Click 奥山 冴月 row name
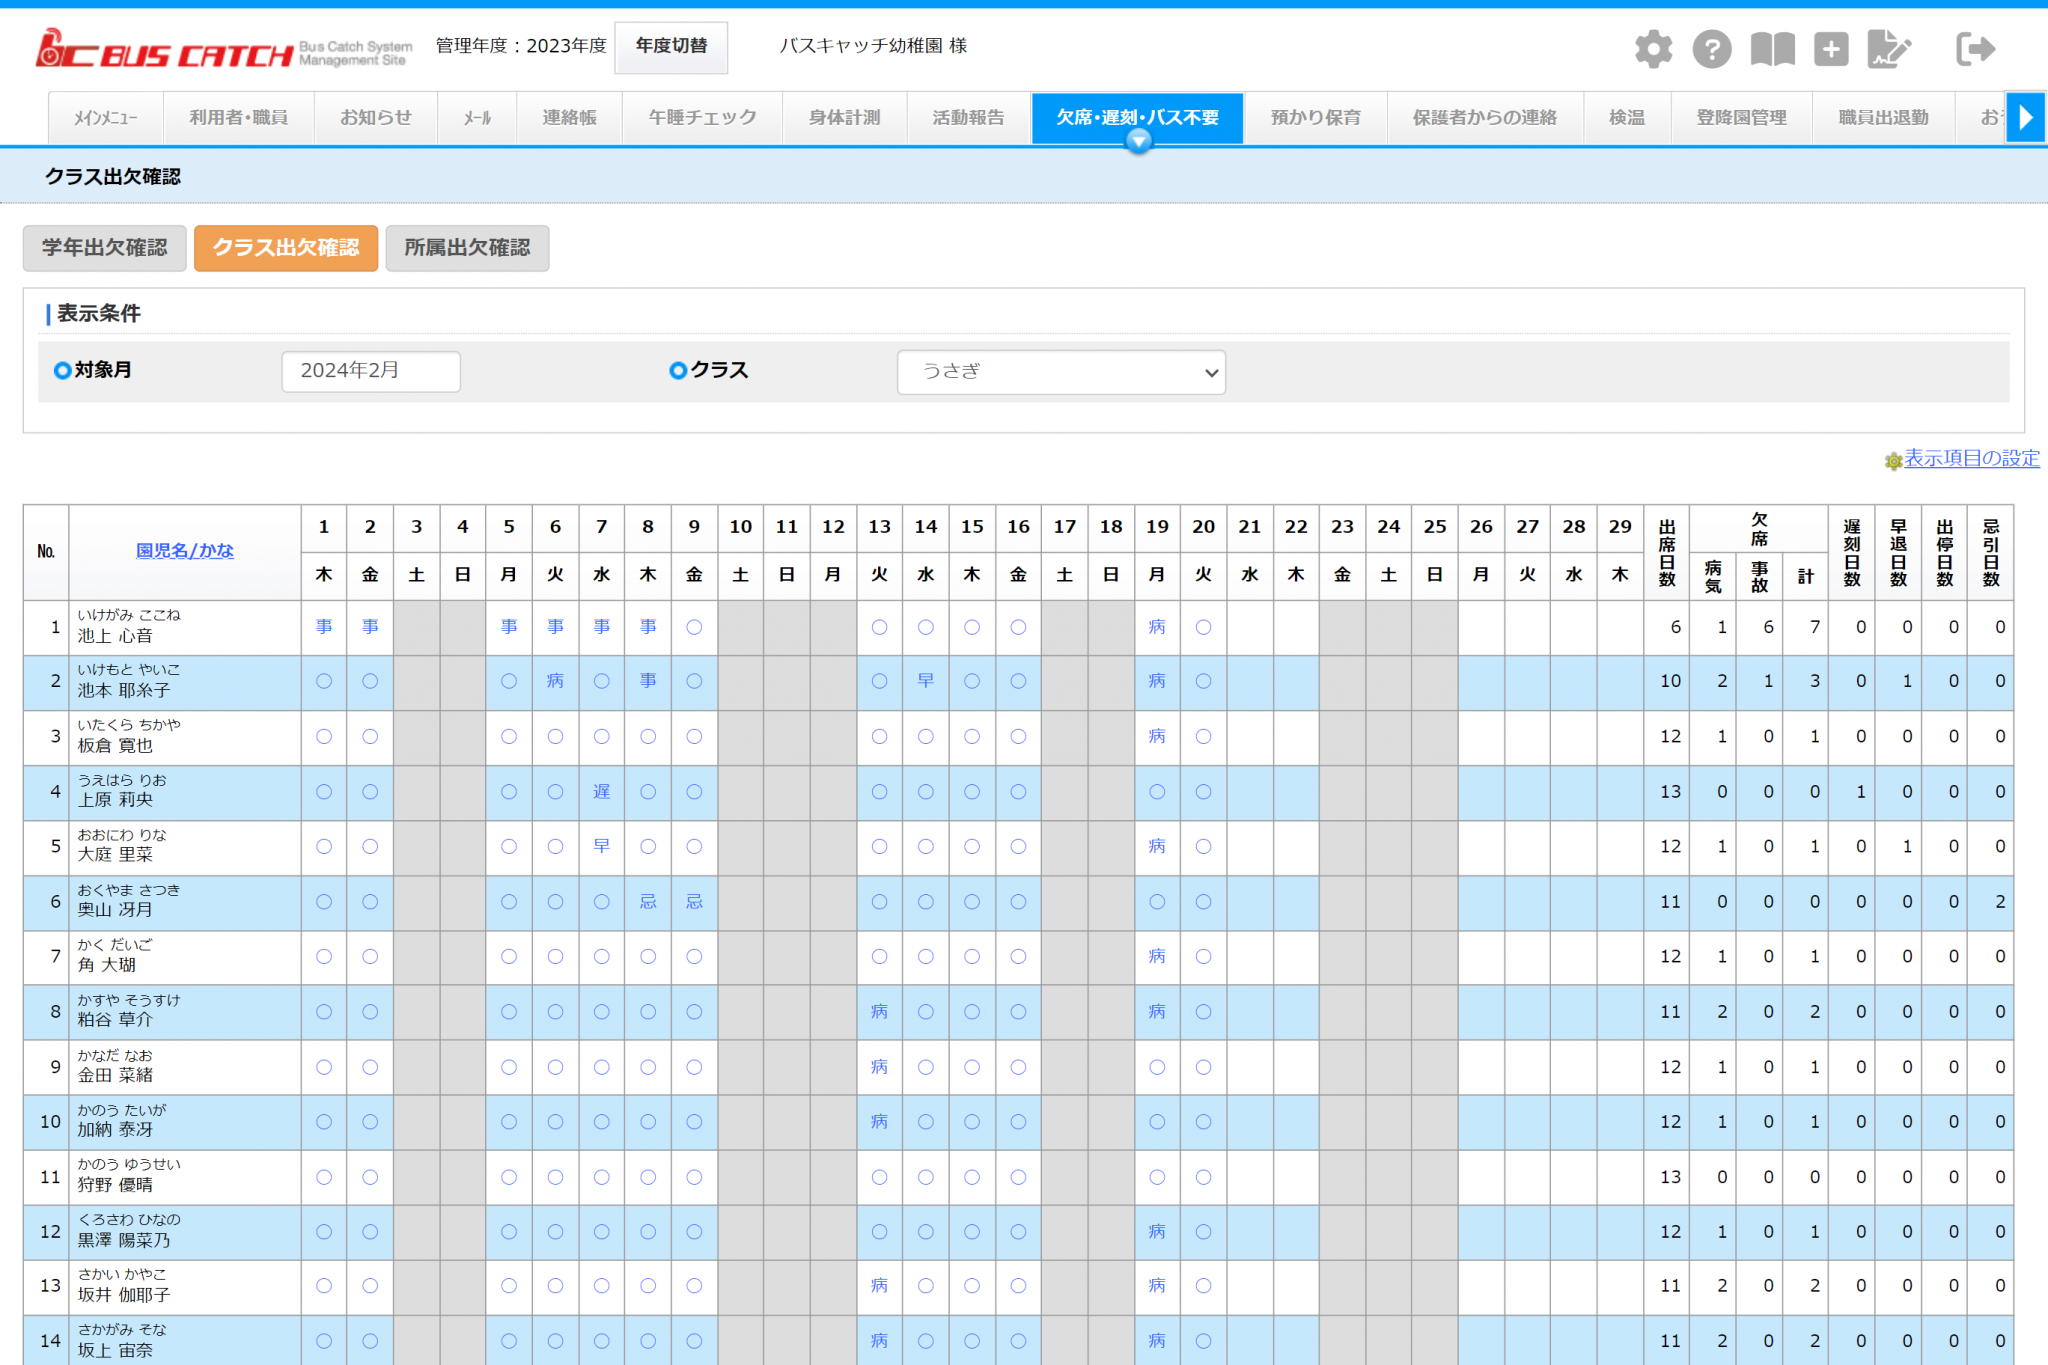Image resolution: width=2048 pixels, height=1365 pixels. 115,910
